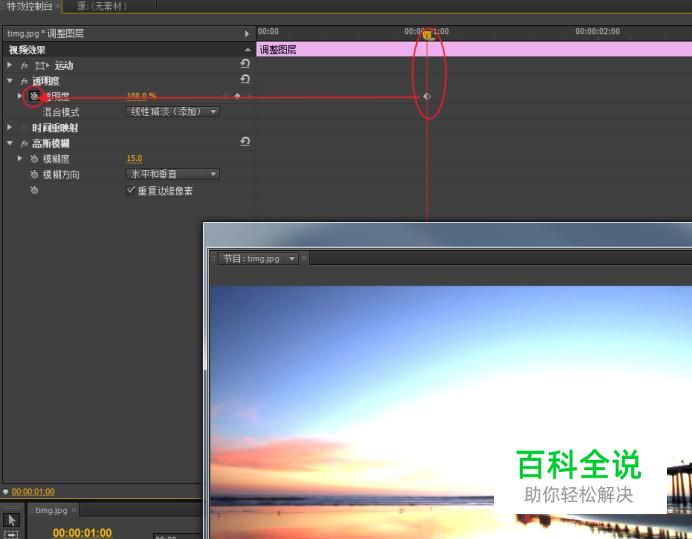Select the Selection arrow tool
Screen dimensions: 692x539
pos(11,520)
